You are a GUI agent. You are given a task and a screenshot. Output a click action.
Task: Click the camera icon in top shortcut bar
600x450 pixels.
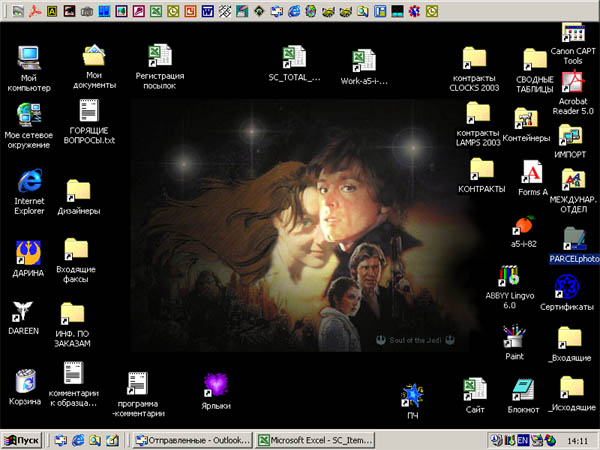(x=87, y=11)
